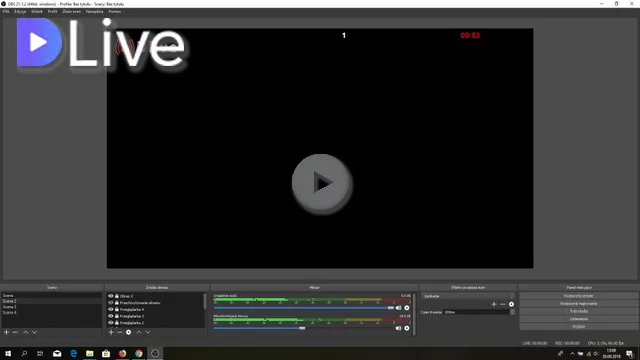Mute the Urządzenie audio speaker icon
The width and height of the screenshot is (640, 360).
point(398,308)
